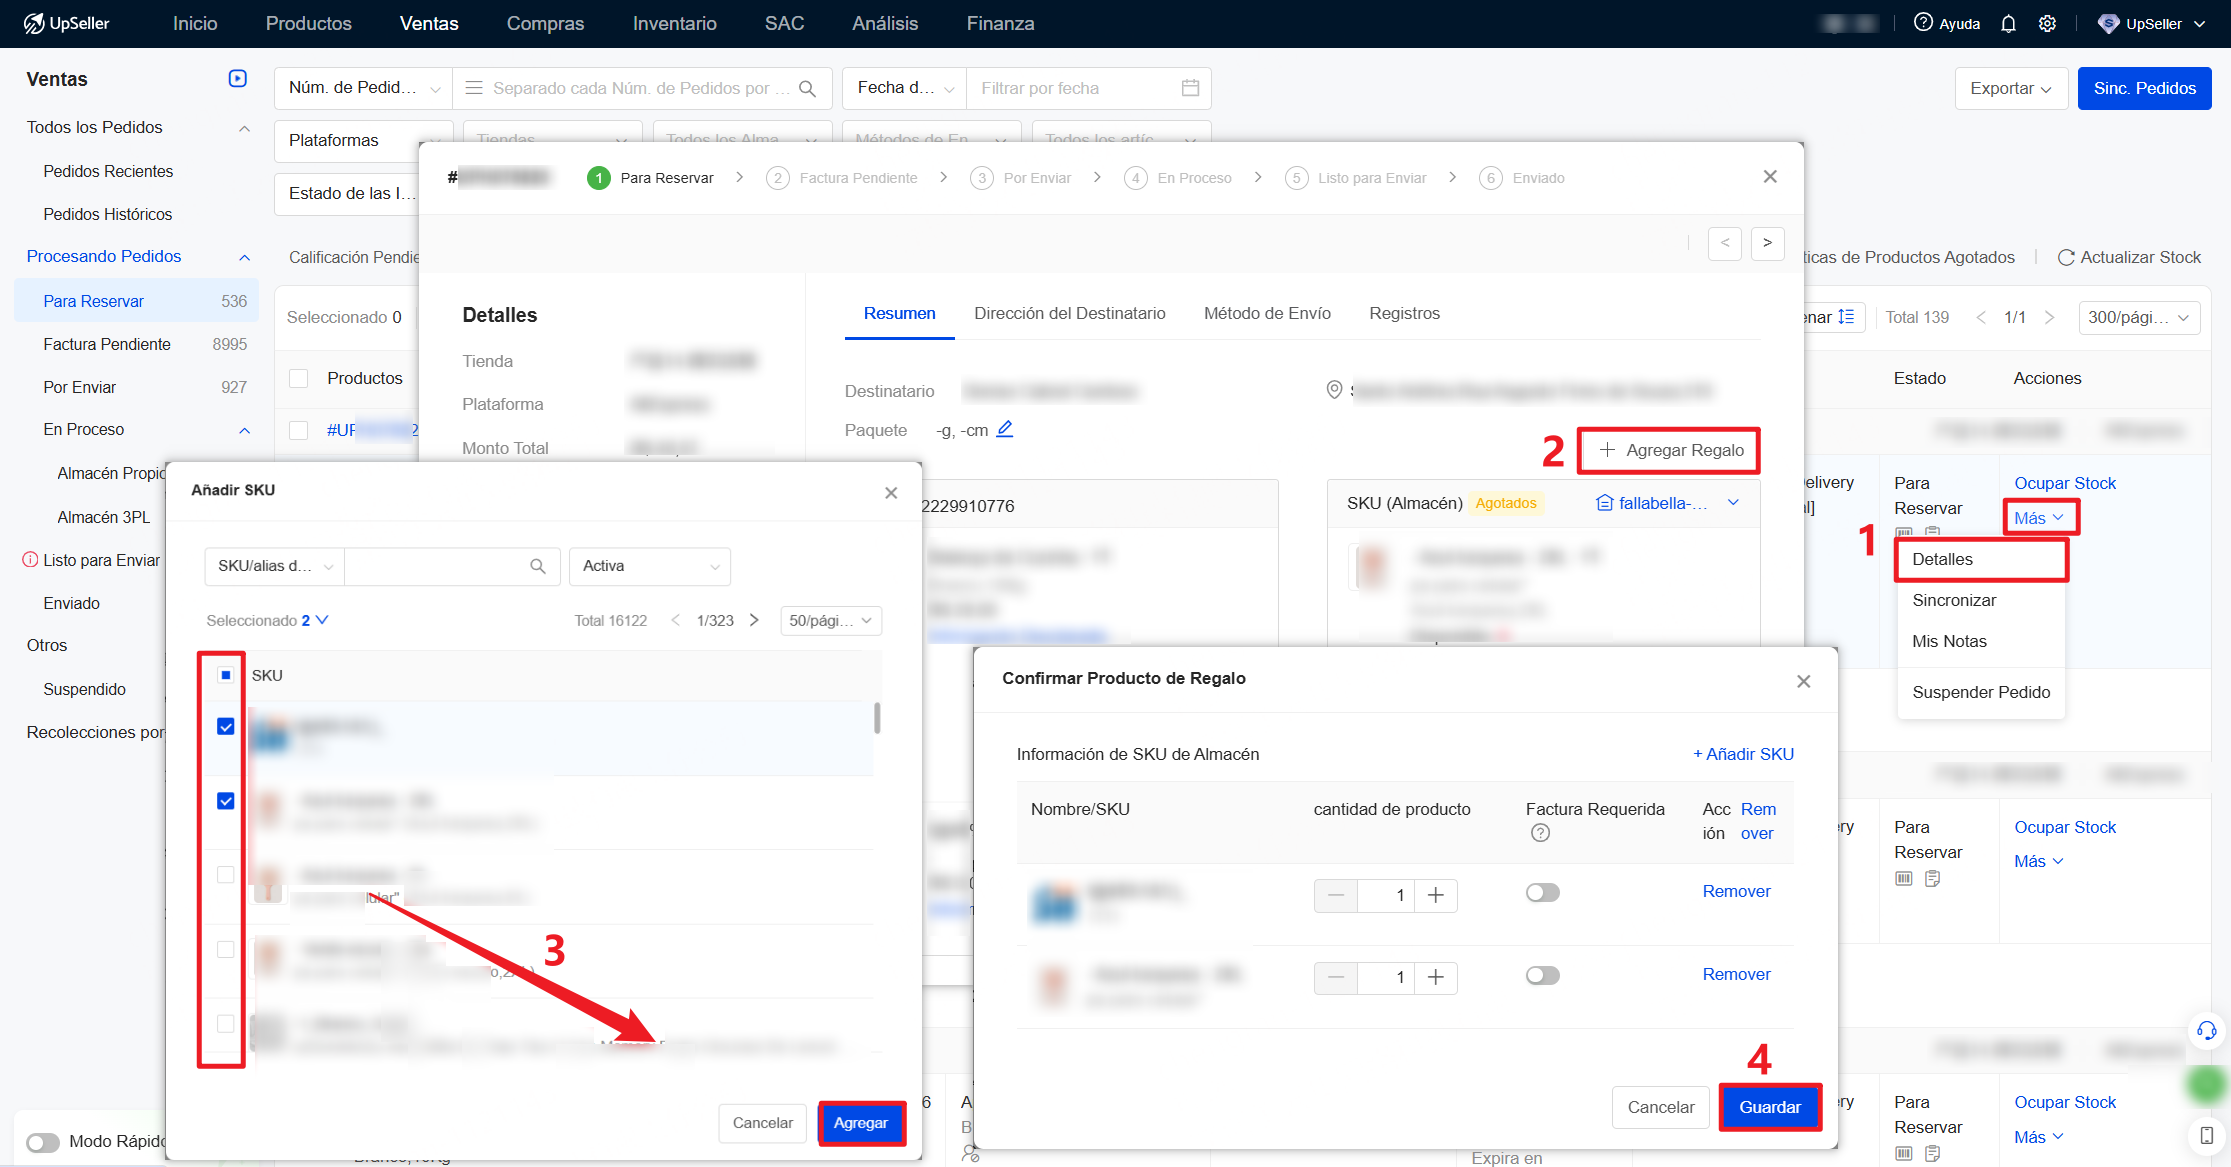
Task: Select Suspender Pedido from Más menu
Action: pyautogui.click(x=1980, y=692)
